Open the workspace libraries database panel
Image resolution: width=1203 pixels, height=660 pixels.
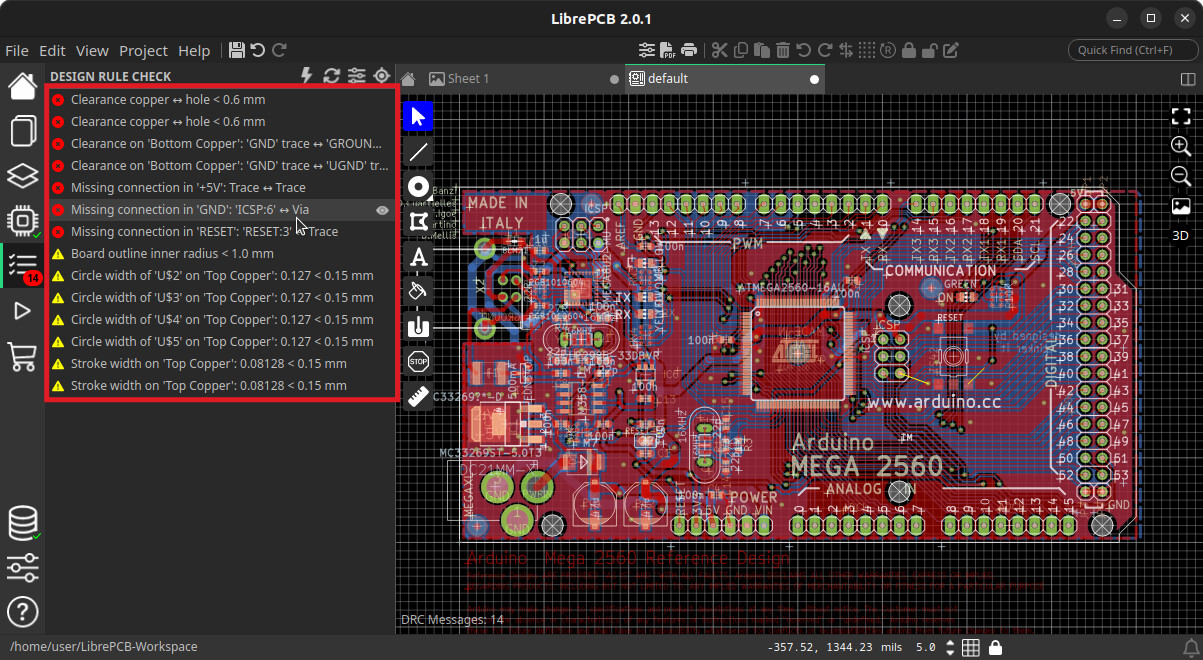click(x=22, y=523)
